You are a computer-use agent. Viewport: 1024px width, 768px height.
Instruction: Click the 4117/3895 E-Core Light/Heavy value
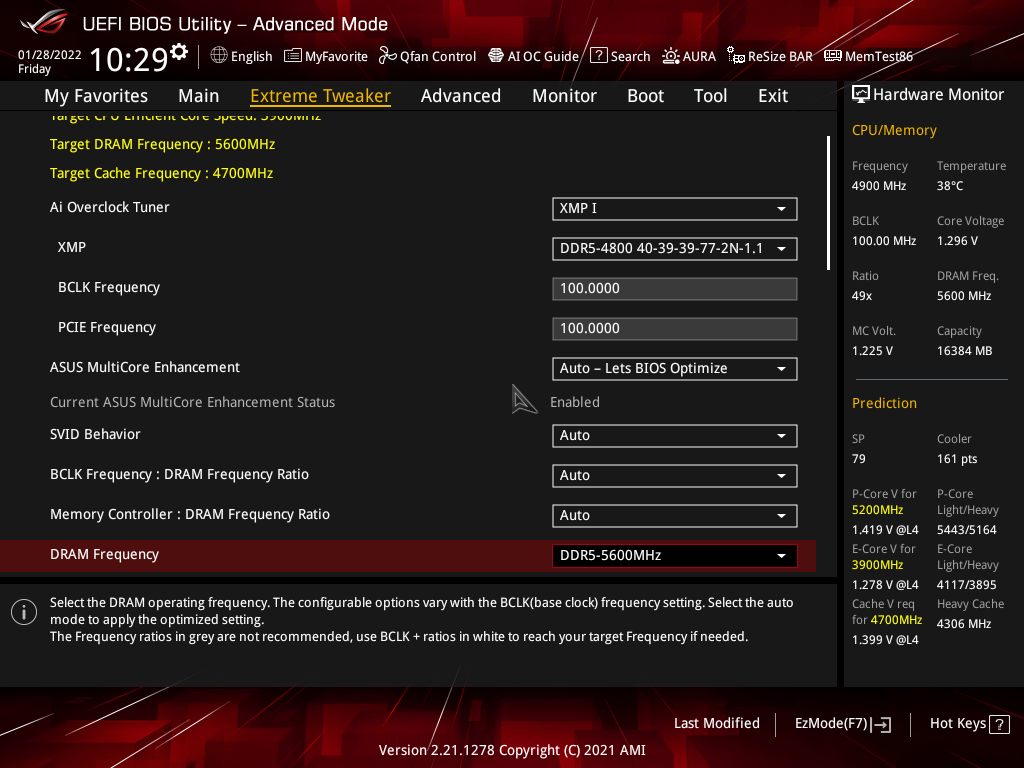click(967, 585)
